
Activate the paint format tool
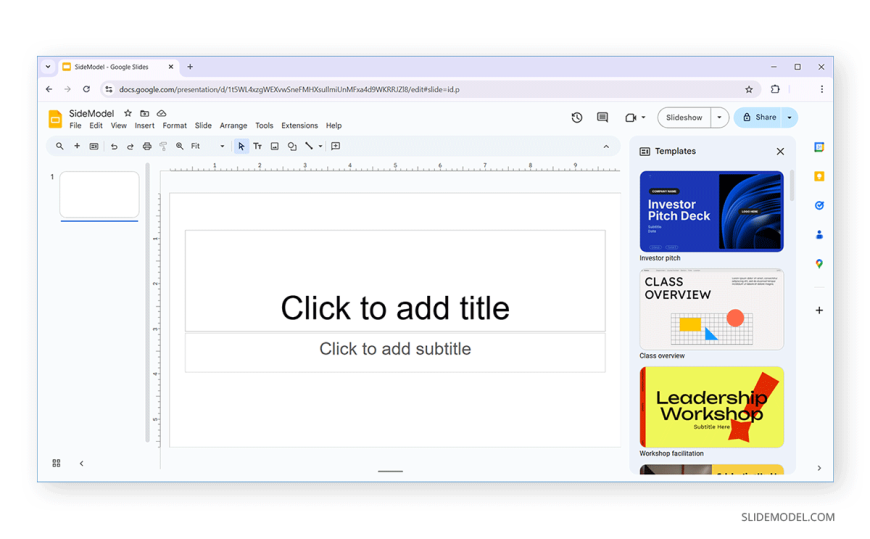(x=163, y=147)
